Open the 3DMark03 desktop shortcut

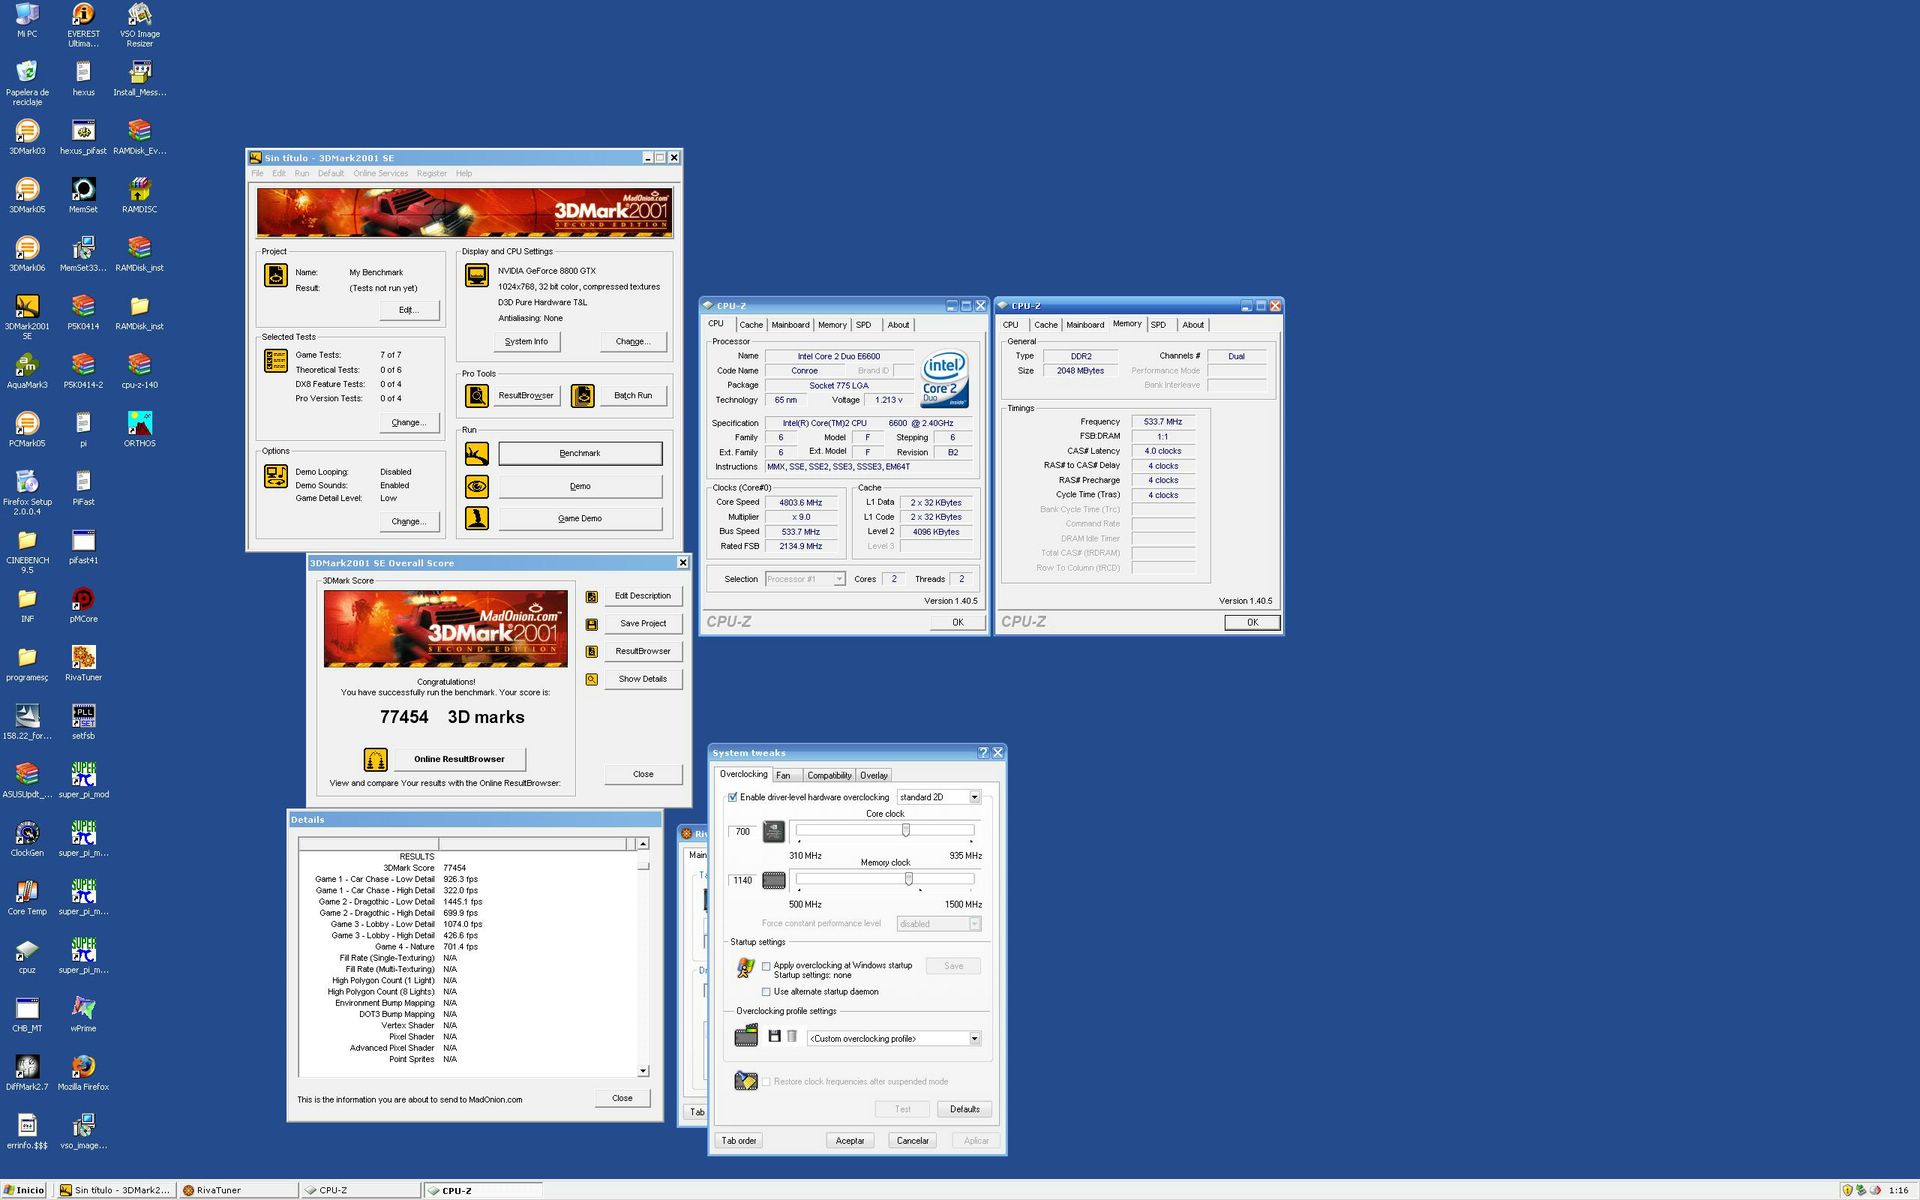tap(27, 138)
